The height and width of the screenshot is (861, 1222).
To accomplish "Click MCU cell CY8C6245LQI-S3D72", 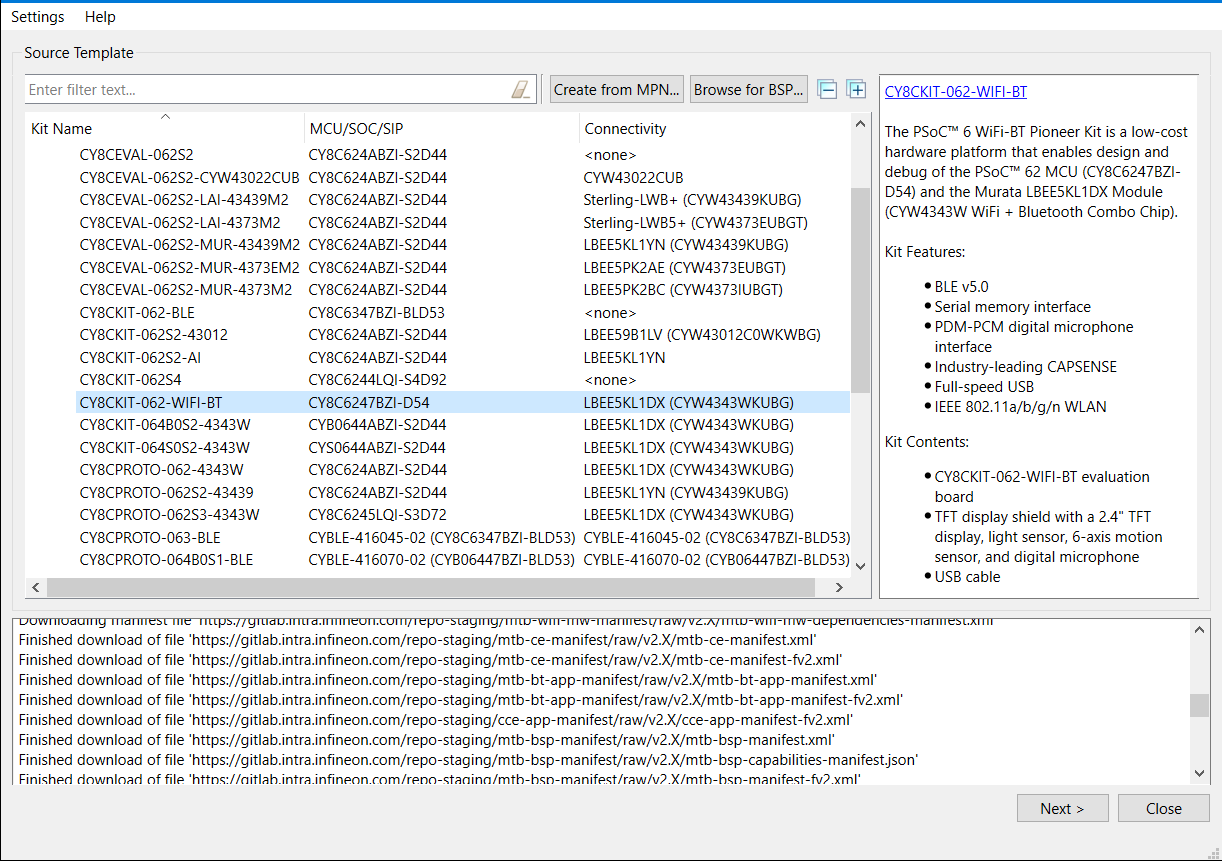I will pos(378,515).
